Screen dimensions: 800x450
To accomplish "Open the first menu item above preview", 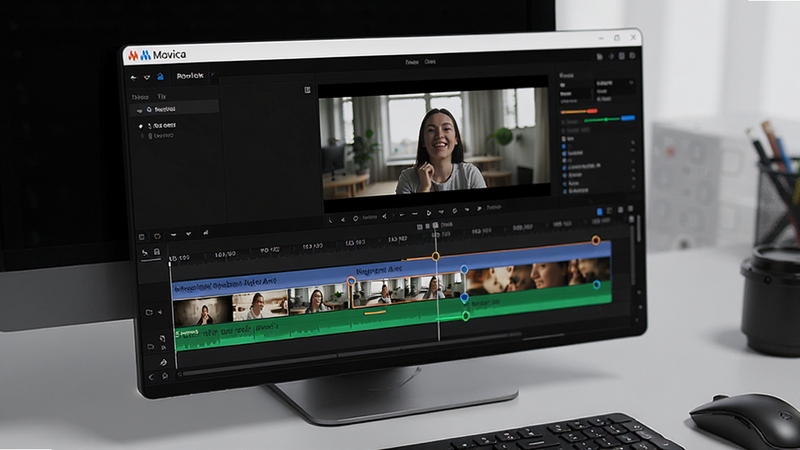I will tap(412, 62).
